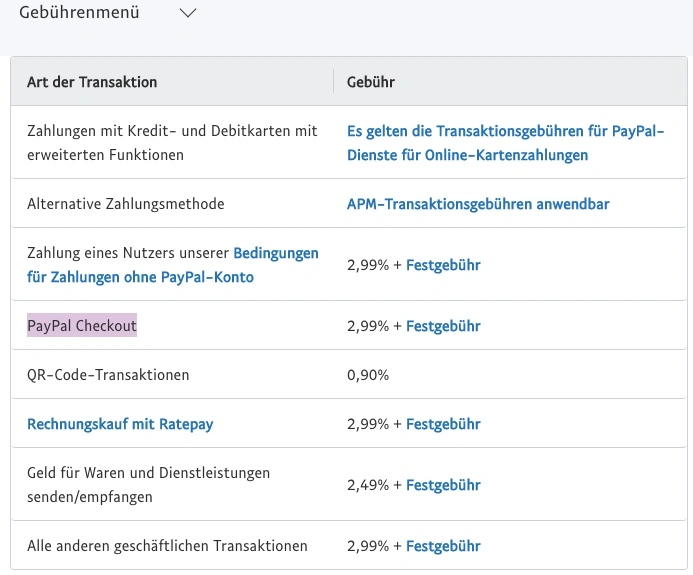Click Festgebühr in 'Alle anderen geschäftlichen Transaktionen' row

point(443,546)
